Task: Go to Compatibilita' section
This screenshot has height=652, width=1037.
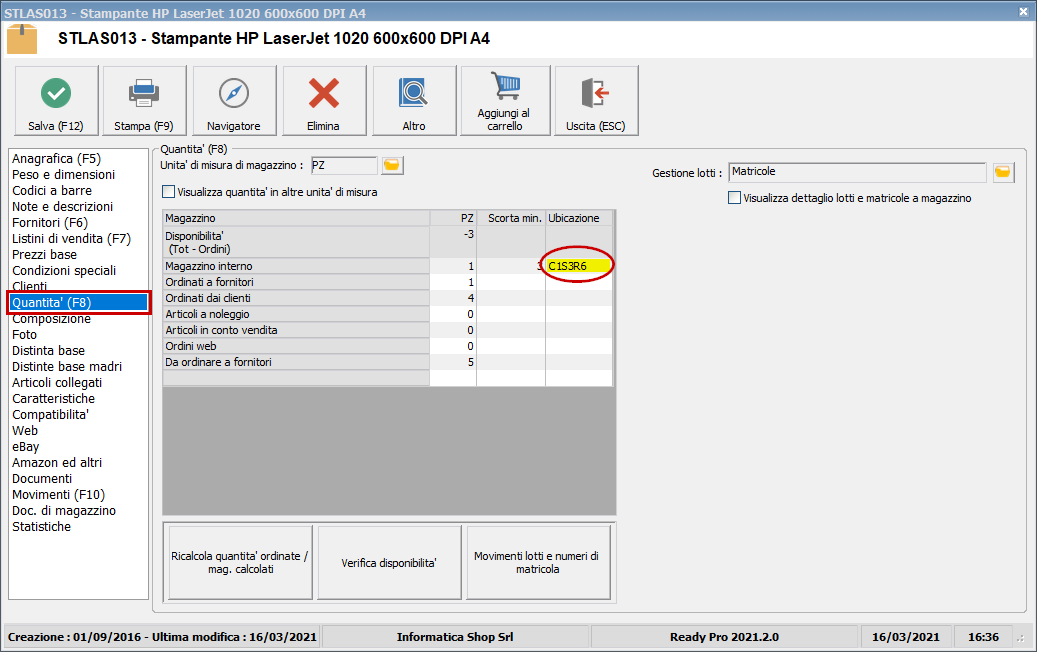Action: tap(50, 415)
